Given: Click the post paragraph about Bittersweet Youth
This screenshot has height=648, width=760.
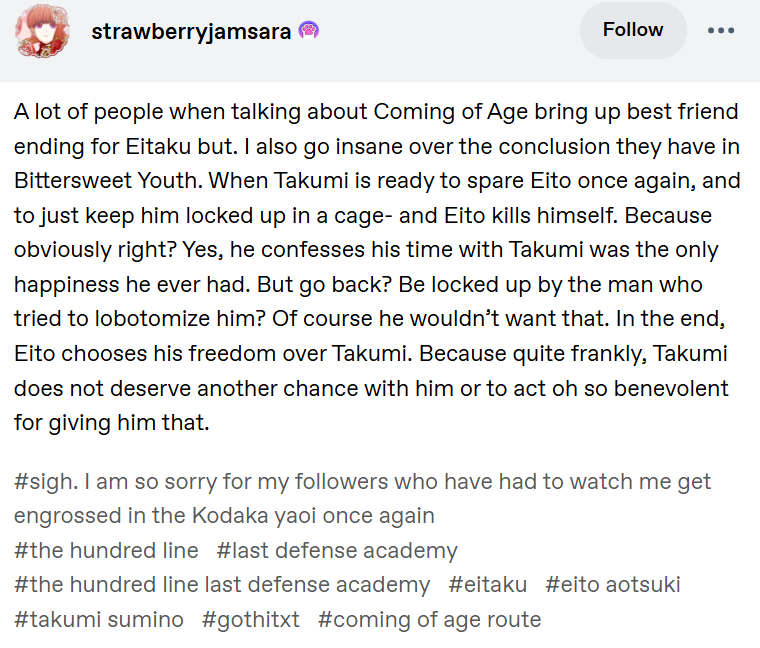Looking at the screenshot, I should pos(377,267).
